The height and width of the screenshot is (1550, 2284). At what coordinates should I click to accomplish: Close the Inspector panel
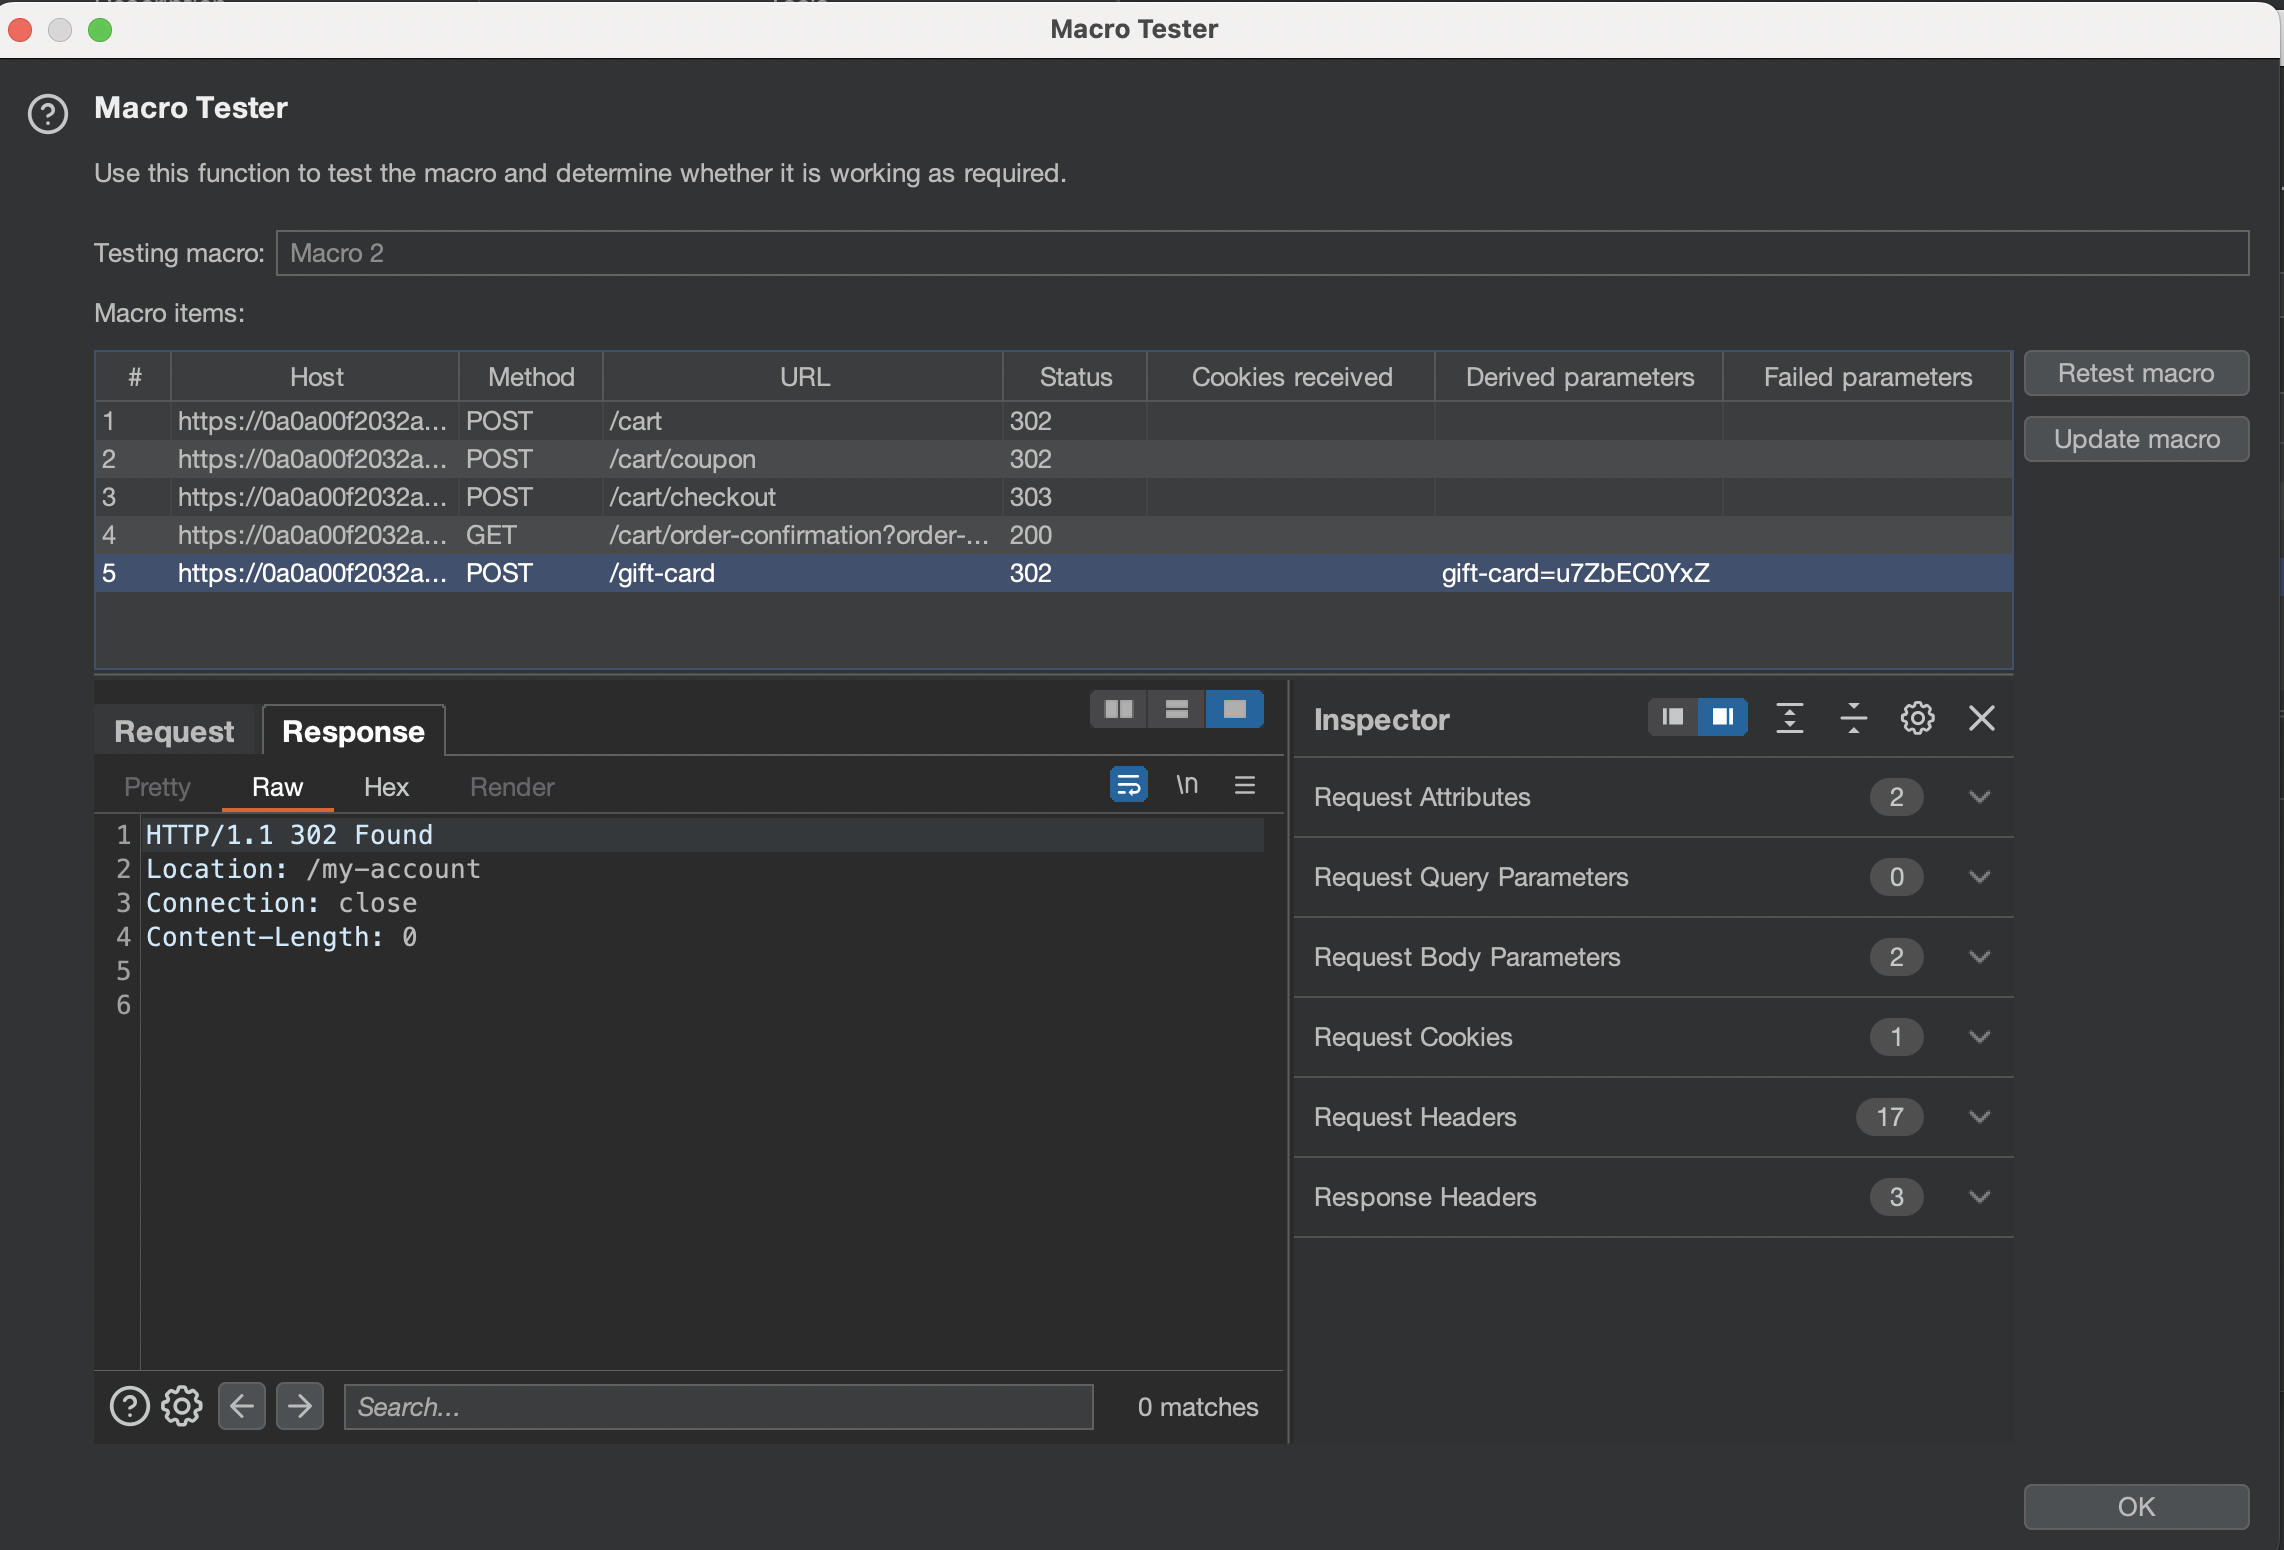pyautogui.click(x=1981, y=718)
